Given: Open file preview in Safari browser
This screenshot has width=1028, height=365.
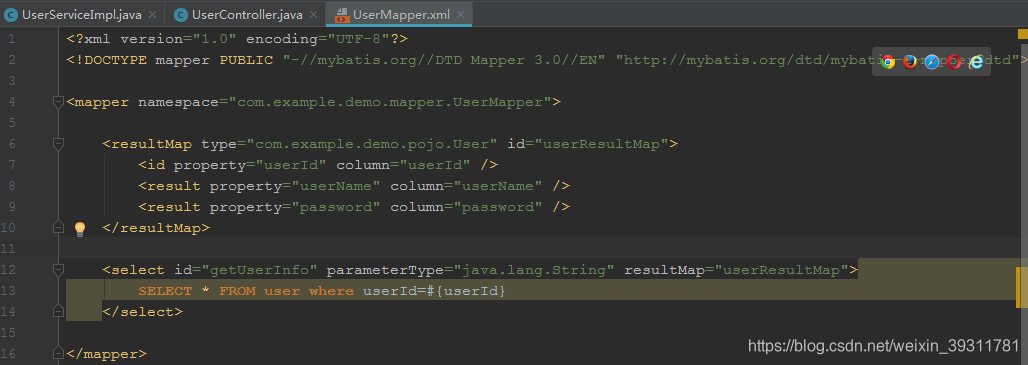Looking at the screenshot, I should (x=932, y=62).
